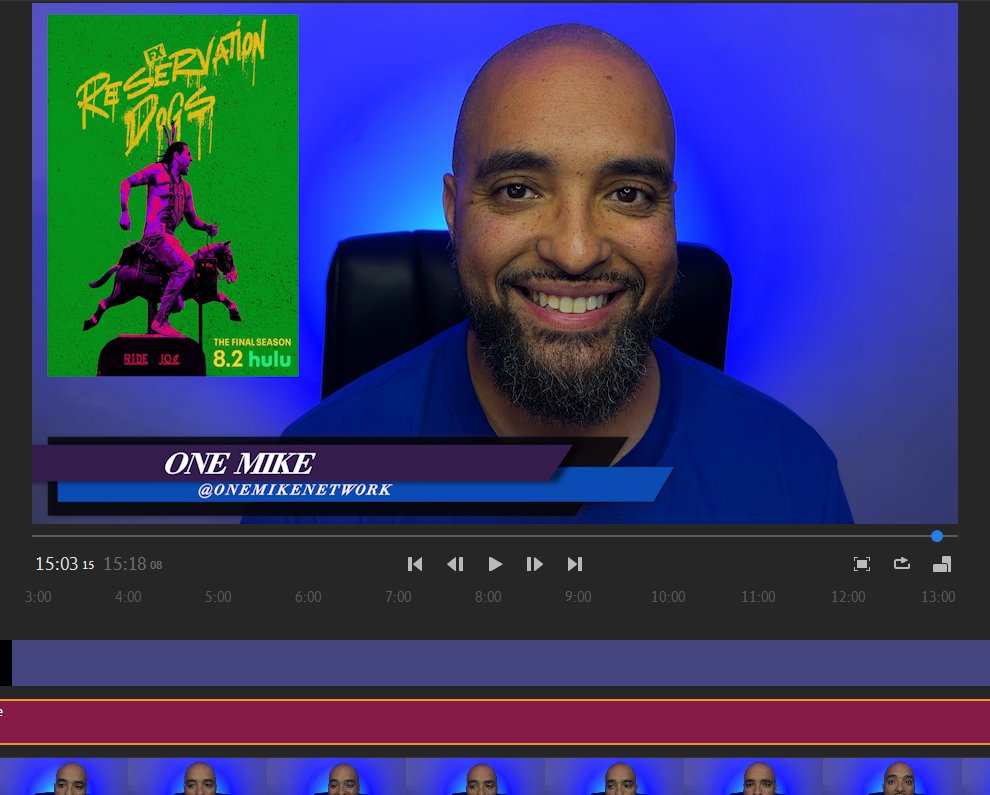This screenshot has width=990, height=795.
Task: Click the 7:00 mark on the time ruler
Action: click(x=398, y=597)
